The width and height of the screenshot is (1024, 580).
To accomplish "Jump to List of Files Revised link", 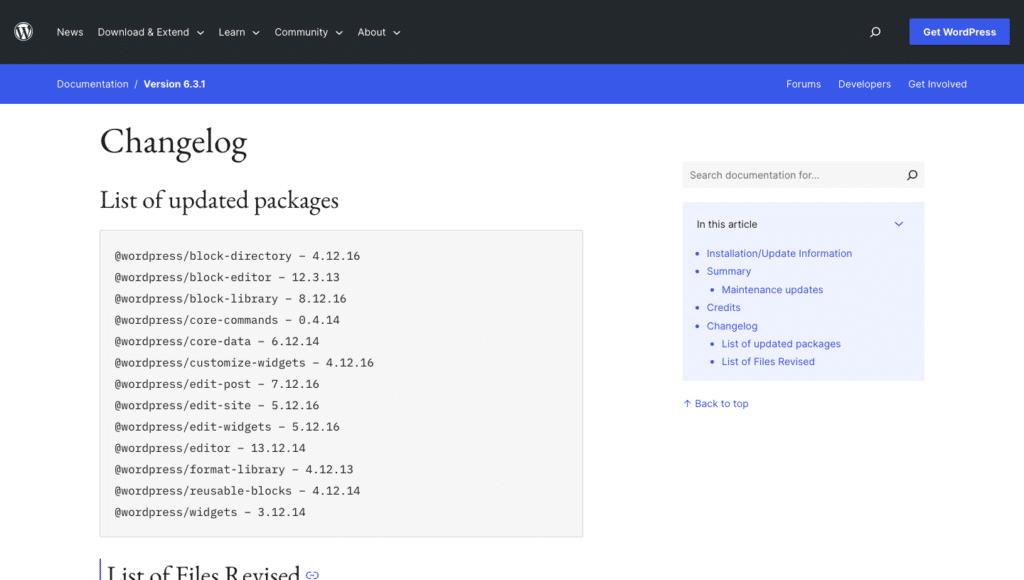I will point(767,362).
